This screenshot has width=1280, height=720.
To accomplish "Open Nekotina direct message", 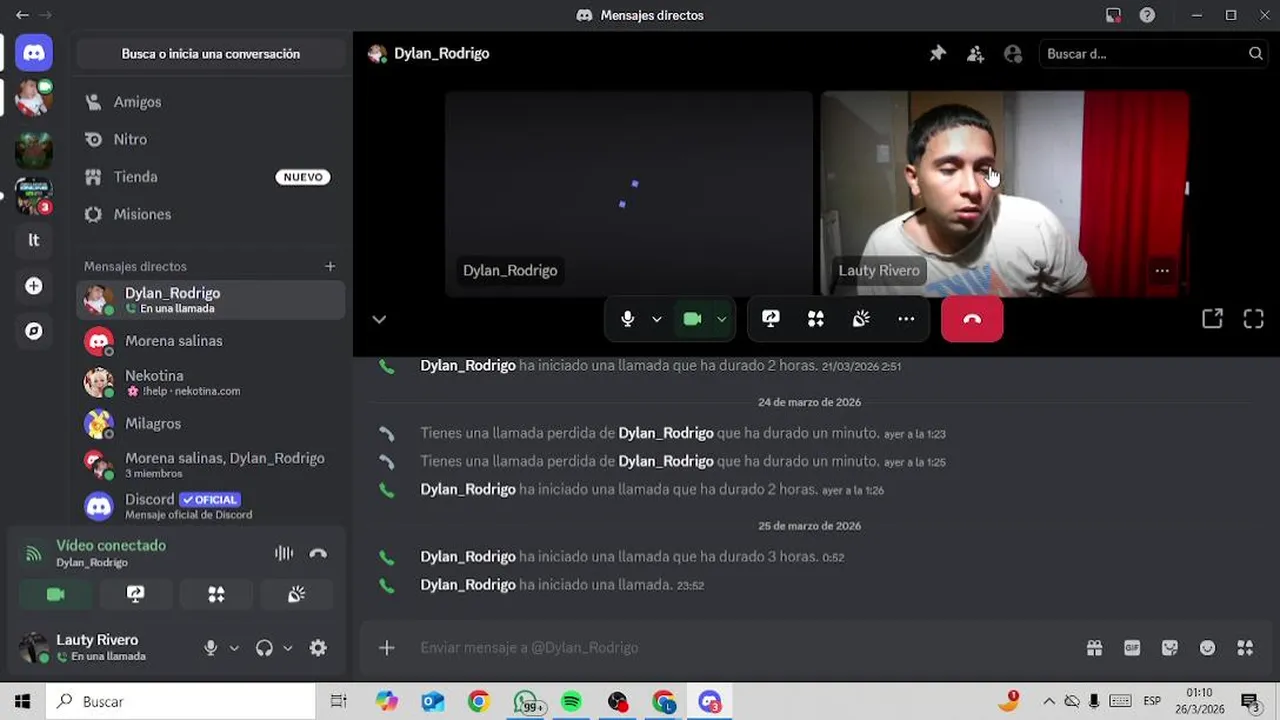I will pos(210,382).
